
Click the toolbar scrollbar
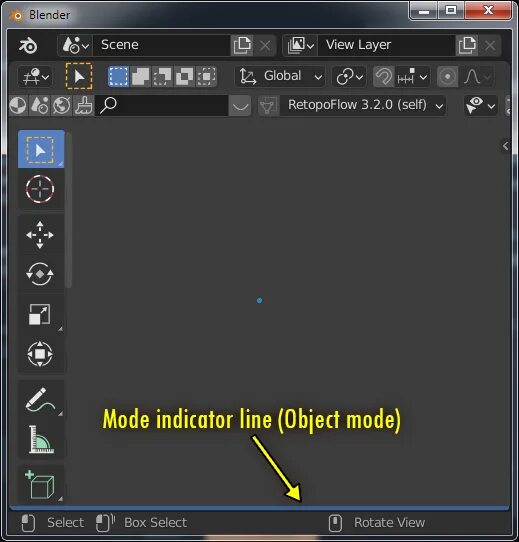point(69,210)
